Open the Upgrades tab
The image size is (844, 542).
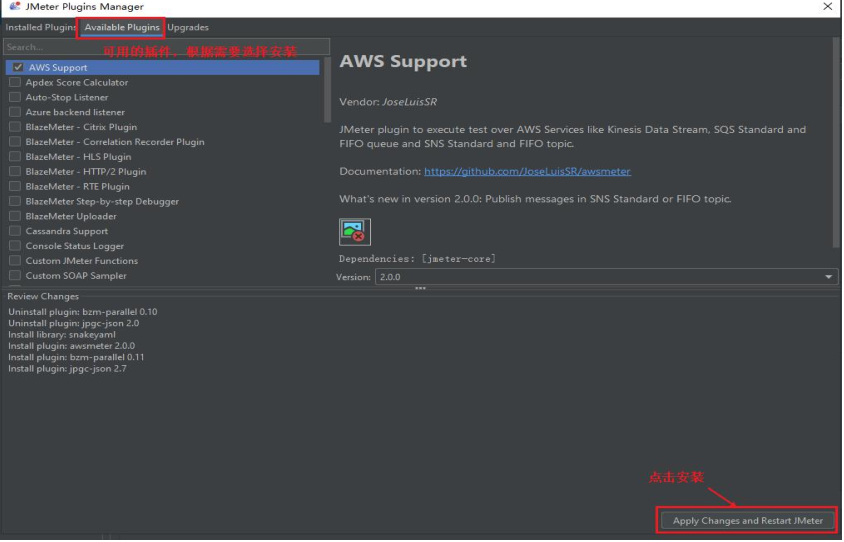(188, 27)
